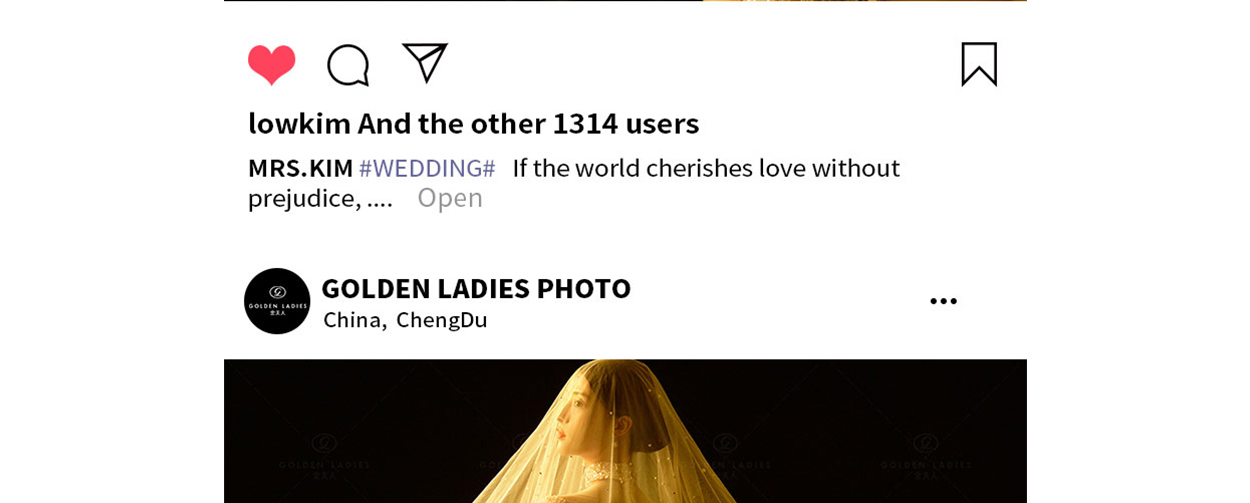Open the MRS.KIM profile from caption
The height and width of the screenshot is (503, 1250).
pos(301,168)
